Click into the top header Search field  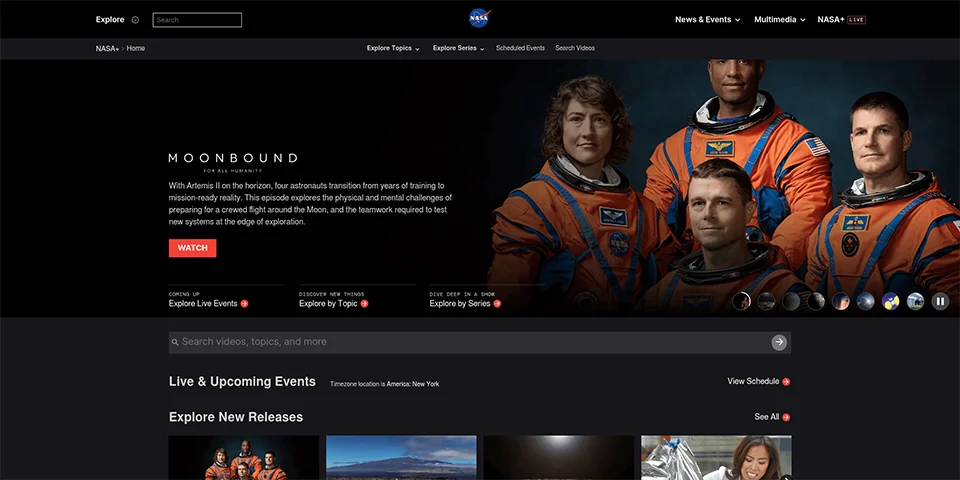(x=197, y=20)
